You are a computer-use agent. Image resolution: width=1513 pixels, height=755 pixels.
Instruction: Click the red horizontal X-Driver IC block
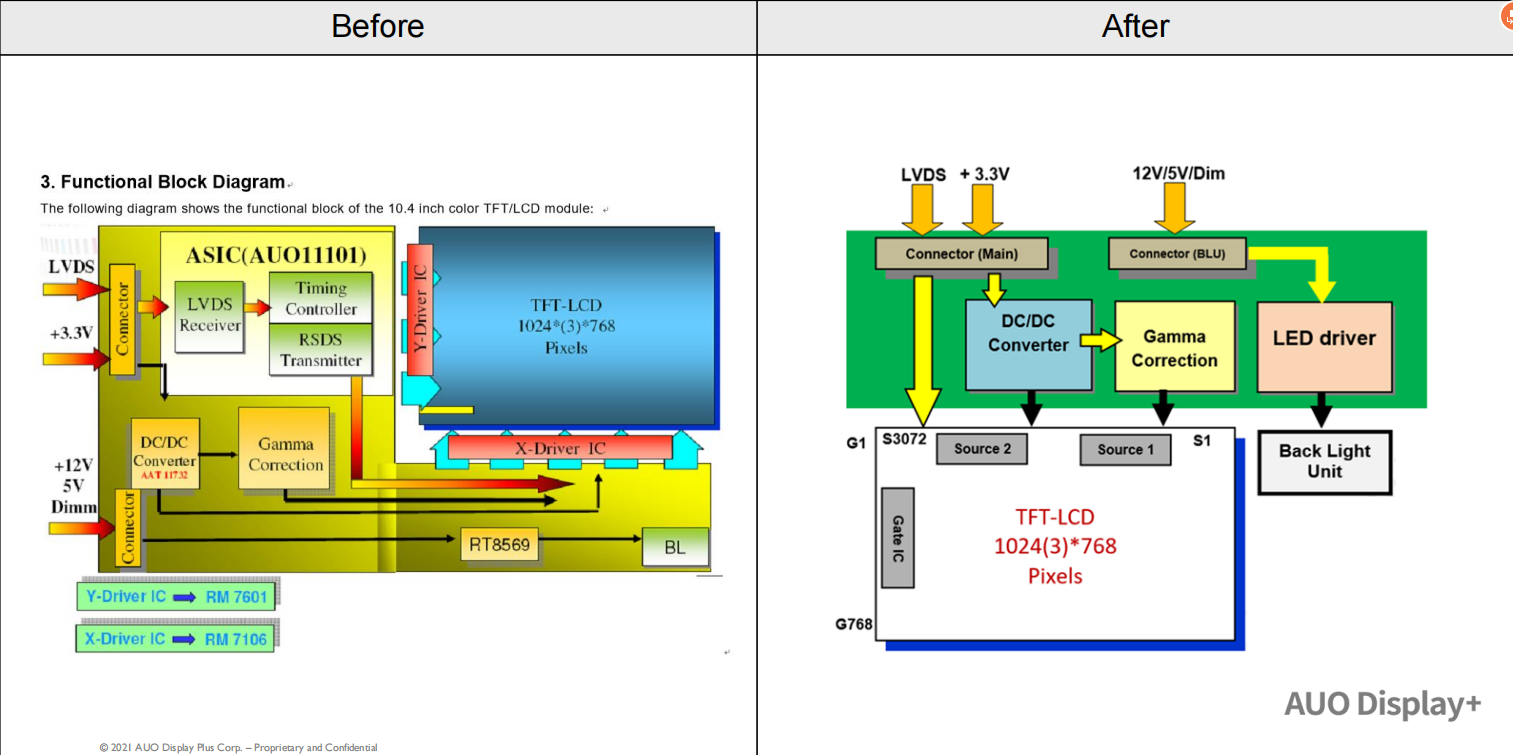coord(560,448)
